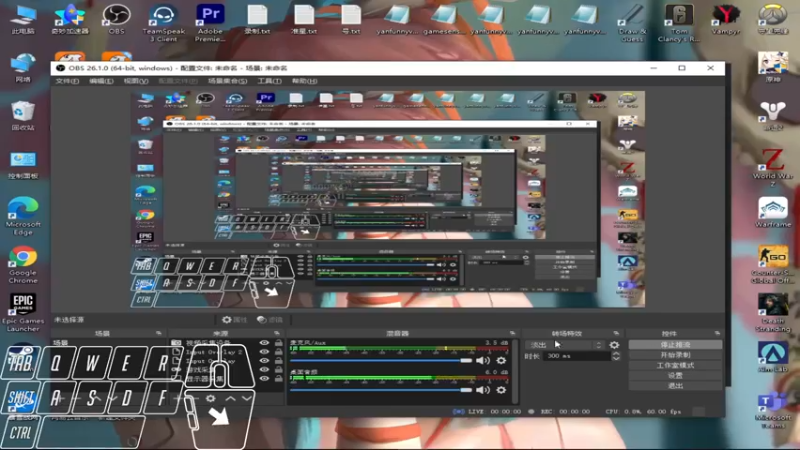800x450 pixels.
Task: Toggle the lock on 视频采集设备 source
Action: [x=278, y=343]
